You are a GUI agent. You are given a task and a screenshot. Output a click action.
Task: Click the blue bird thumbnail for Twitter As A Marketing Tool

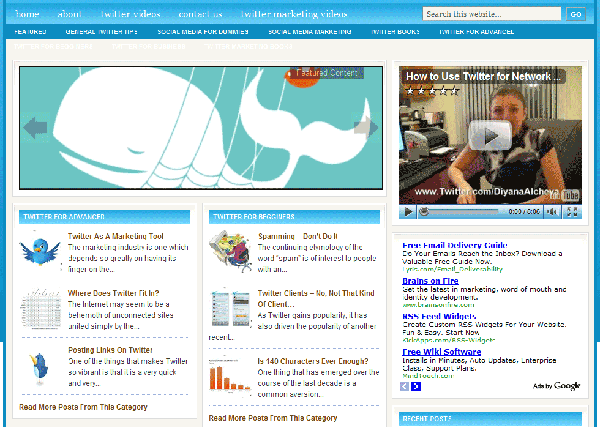[40, 251]
